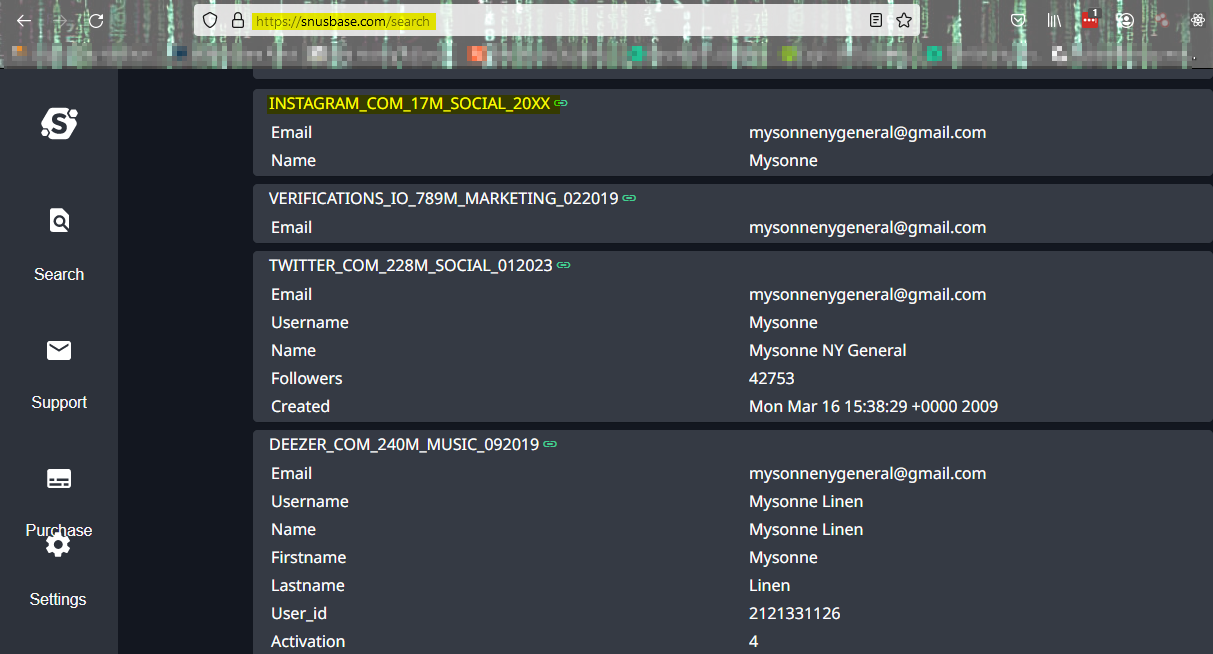Click the User_id field label
1213x654 pixels.
click(x=299, y=613)
